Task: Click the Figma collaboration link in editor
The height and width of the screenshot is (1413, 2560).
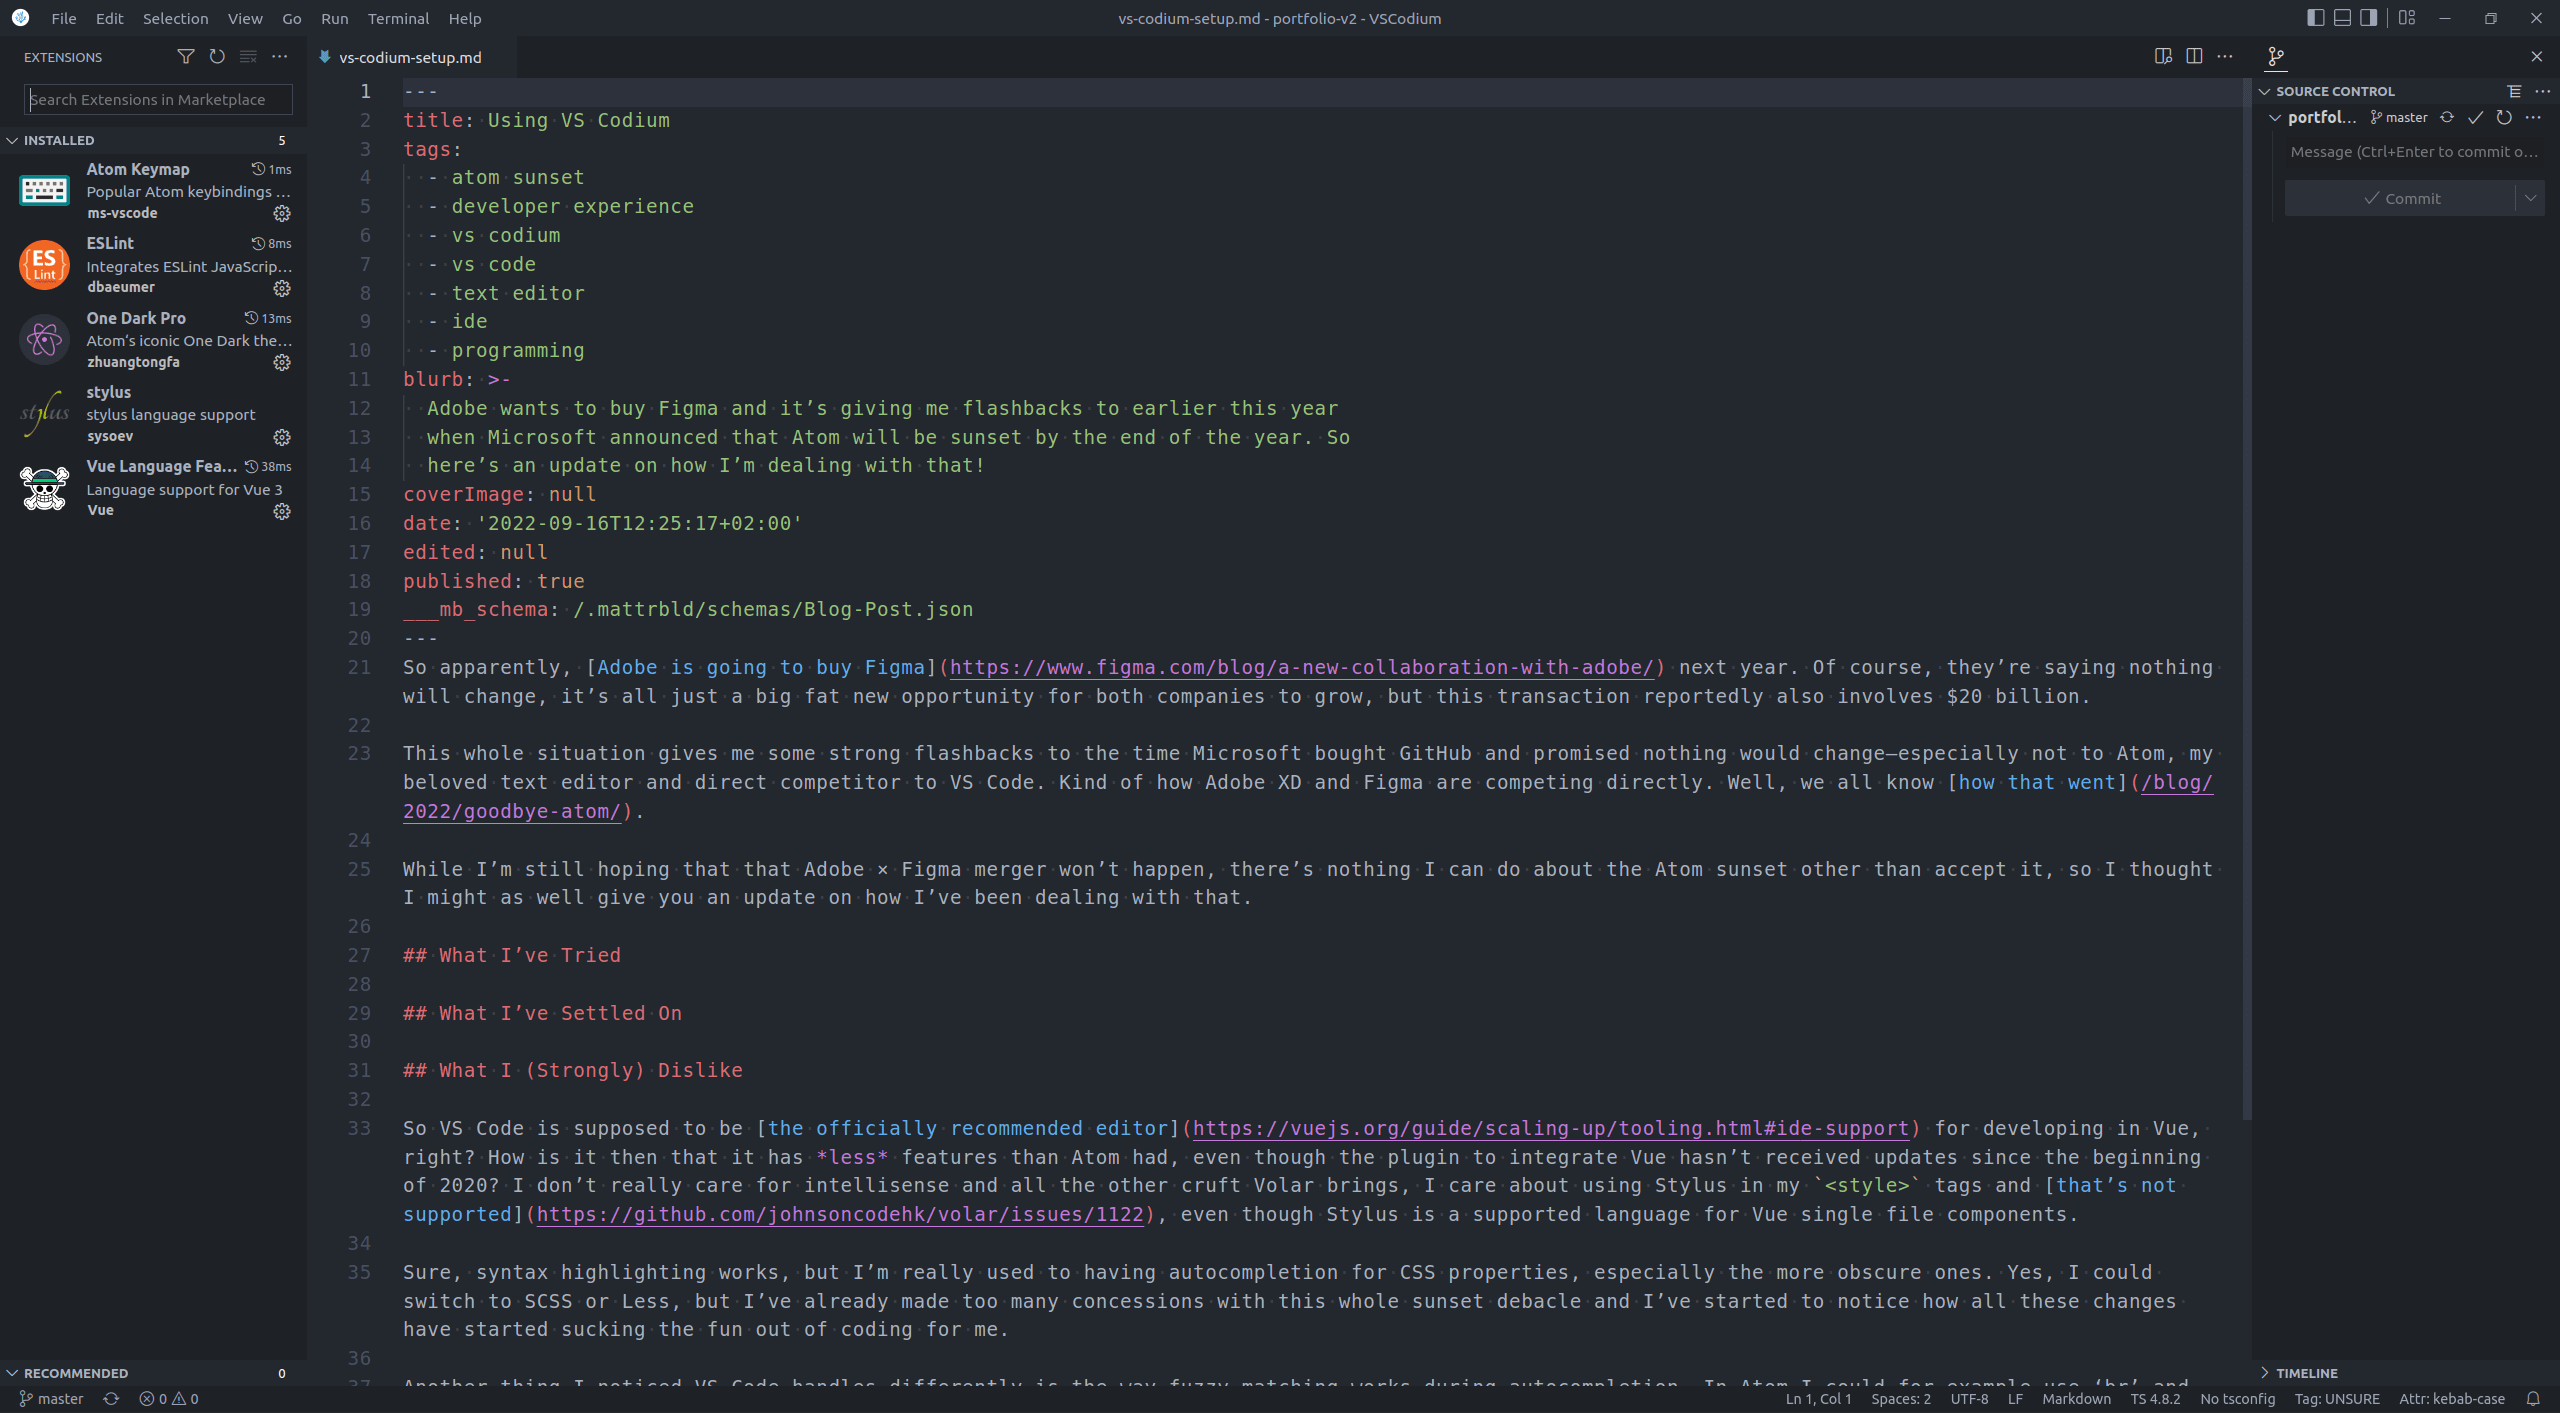Action: (x=1301, y=666)
